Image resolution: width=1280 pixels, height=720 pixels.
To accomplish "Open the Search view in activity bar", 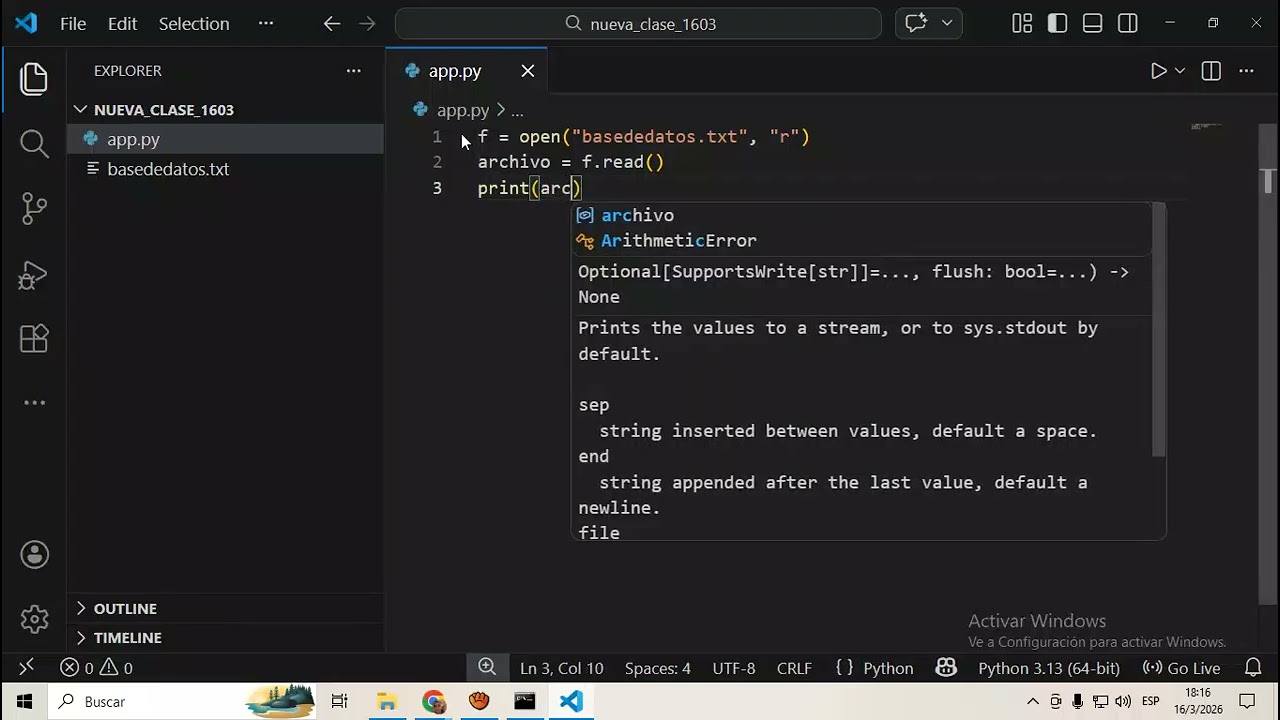I will [x=34, y=143].
